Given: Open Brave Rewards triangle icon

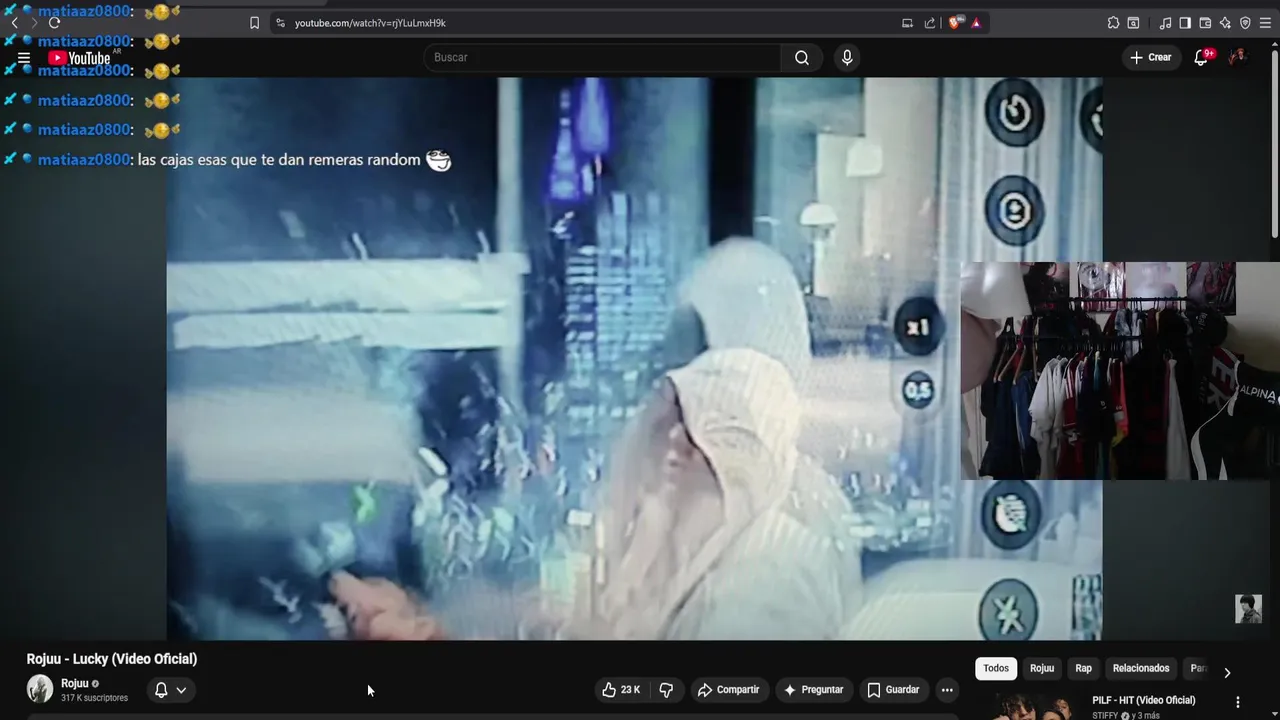Looking at the screenshot, I should point(976,23).
